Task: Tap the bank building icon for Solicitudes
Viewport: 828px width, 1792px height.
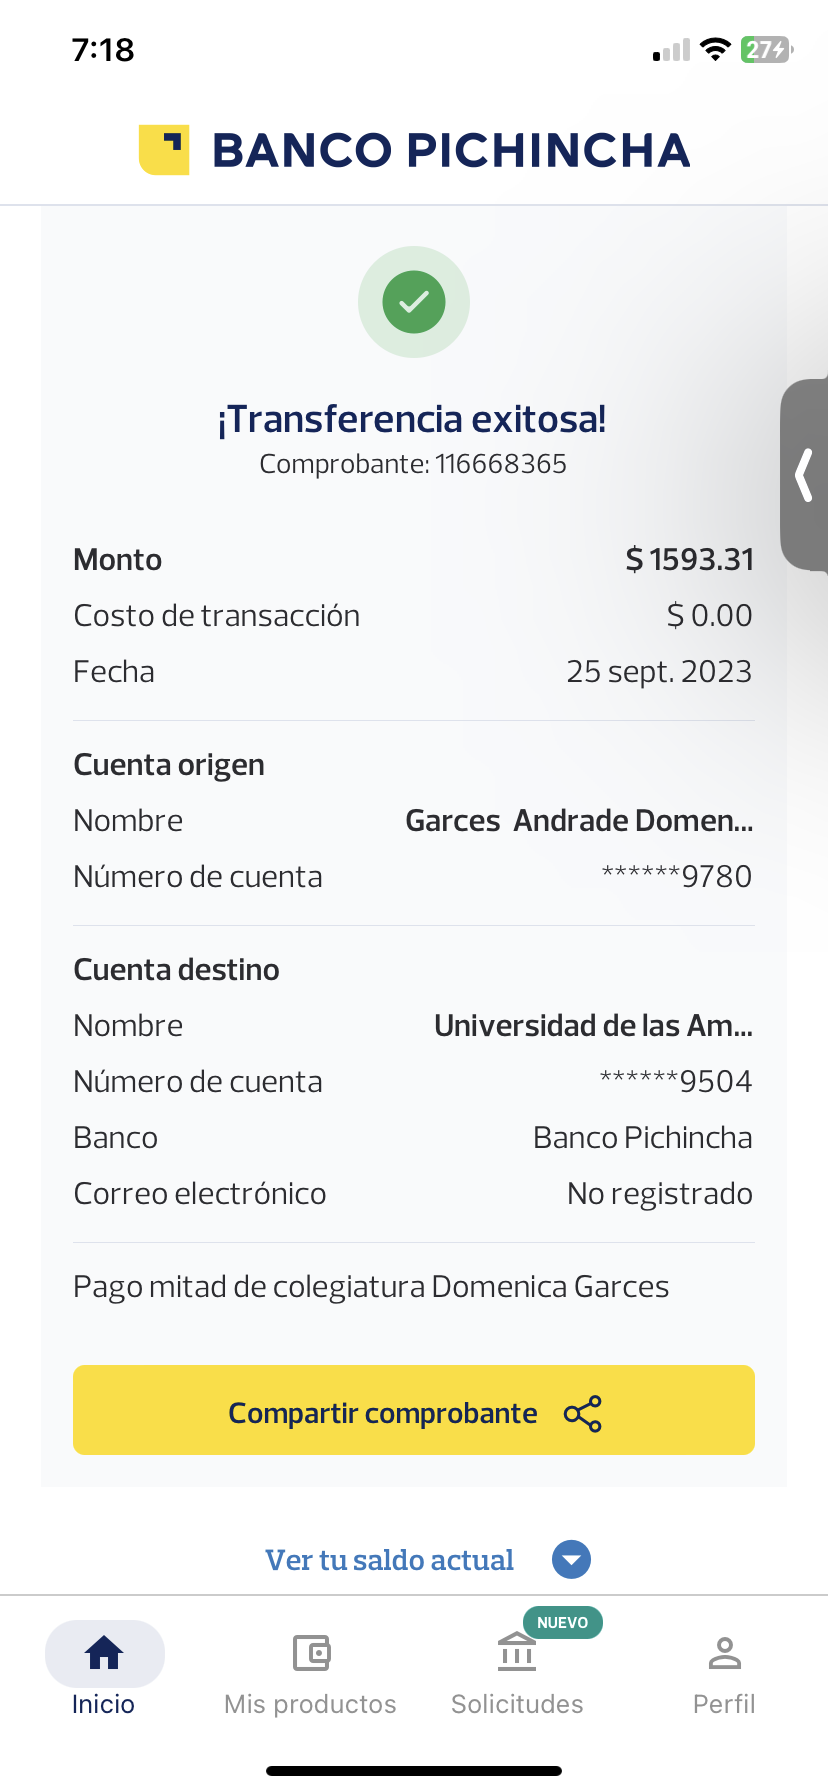Action: coord(517,1652)
